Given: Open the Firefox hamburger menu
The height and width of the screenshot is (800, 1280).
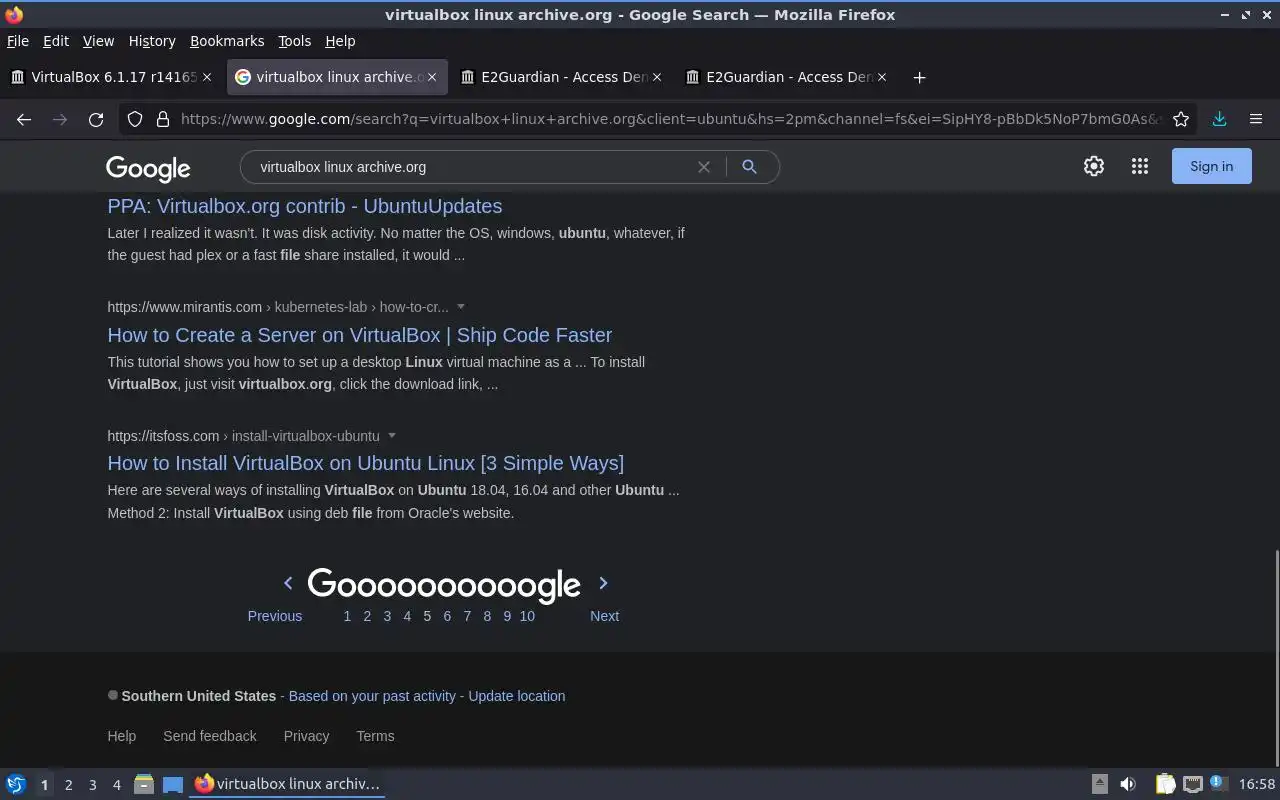Looking at the screenshot, I should coord(1256,119).
